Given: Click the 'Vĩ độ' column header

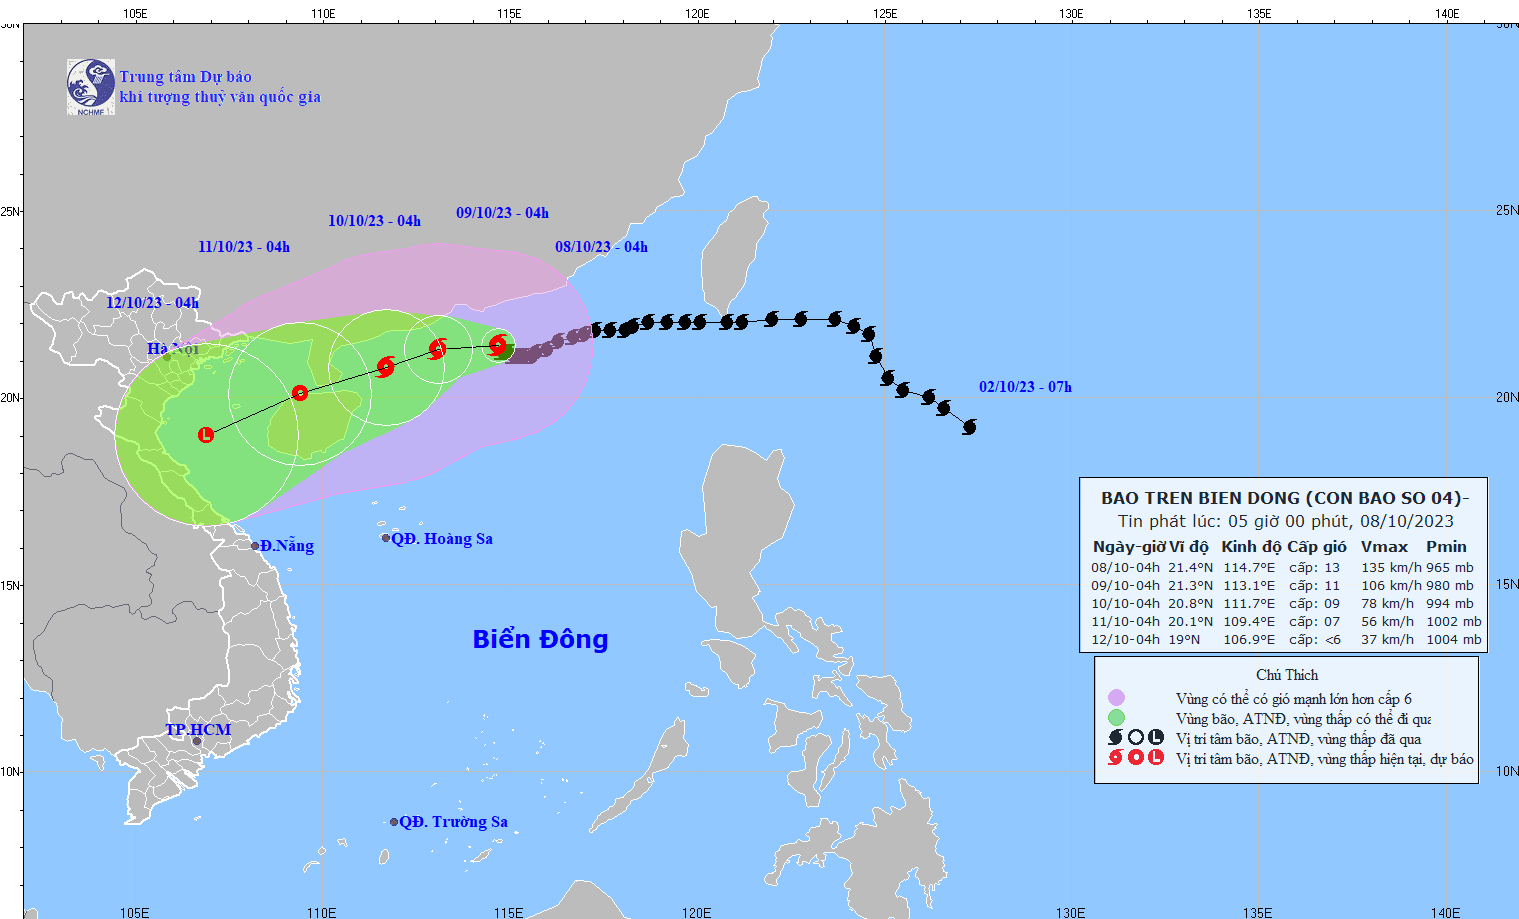Looking at the screenshot, I should tap(1189, 547).
